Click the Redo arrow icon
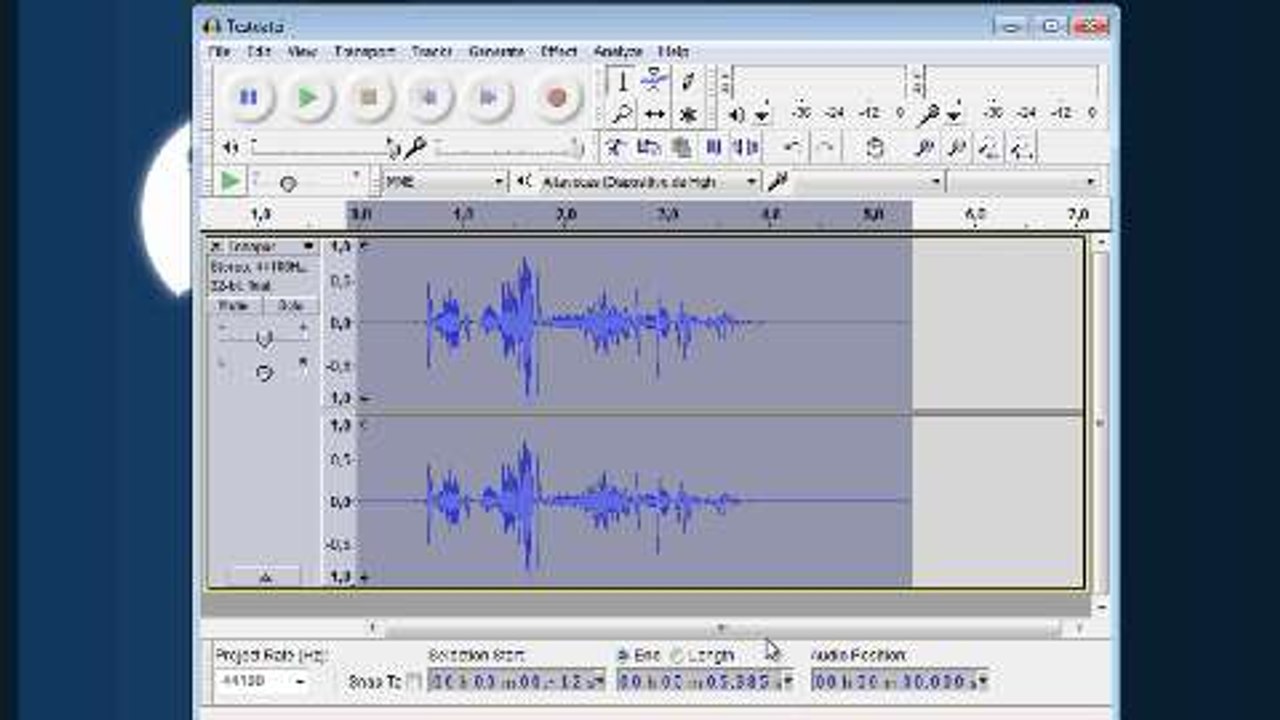The height and width of the screenshot is (720, 1280). [825, 148]
